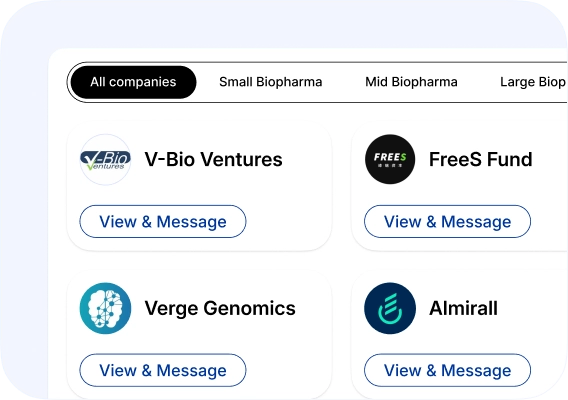Image resolution: width=568 pixels, height=400 pixels.
Task: View & Message Verge Genomics
Action: 163,370
